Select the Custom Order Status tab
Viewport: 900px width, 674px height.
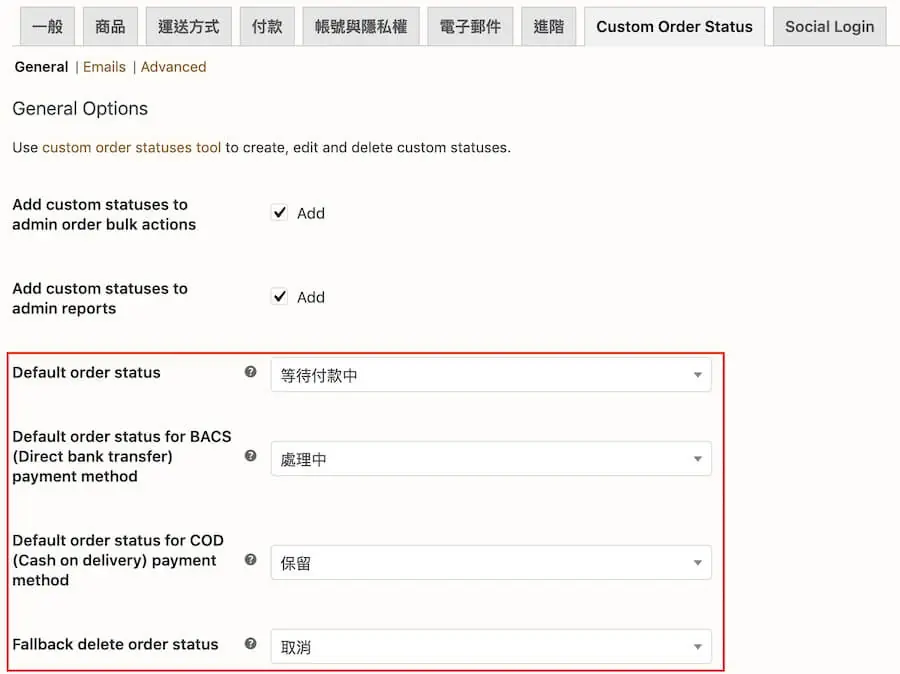point(674,26)
